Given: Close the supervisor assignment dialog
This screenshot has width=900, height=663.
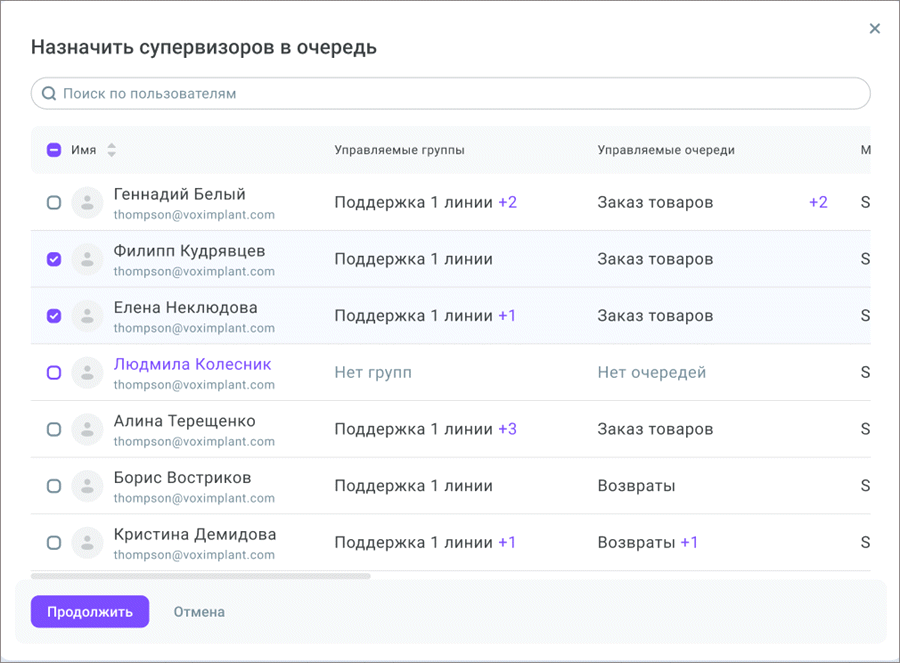Looking at the screenshot, I should (x=874, y=29).
